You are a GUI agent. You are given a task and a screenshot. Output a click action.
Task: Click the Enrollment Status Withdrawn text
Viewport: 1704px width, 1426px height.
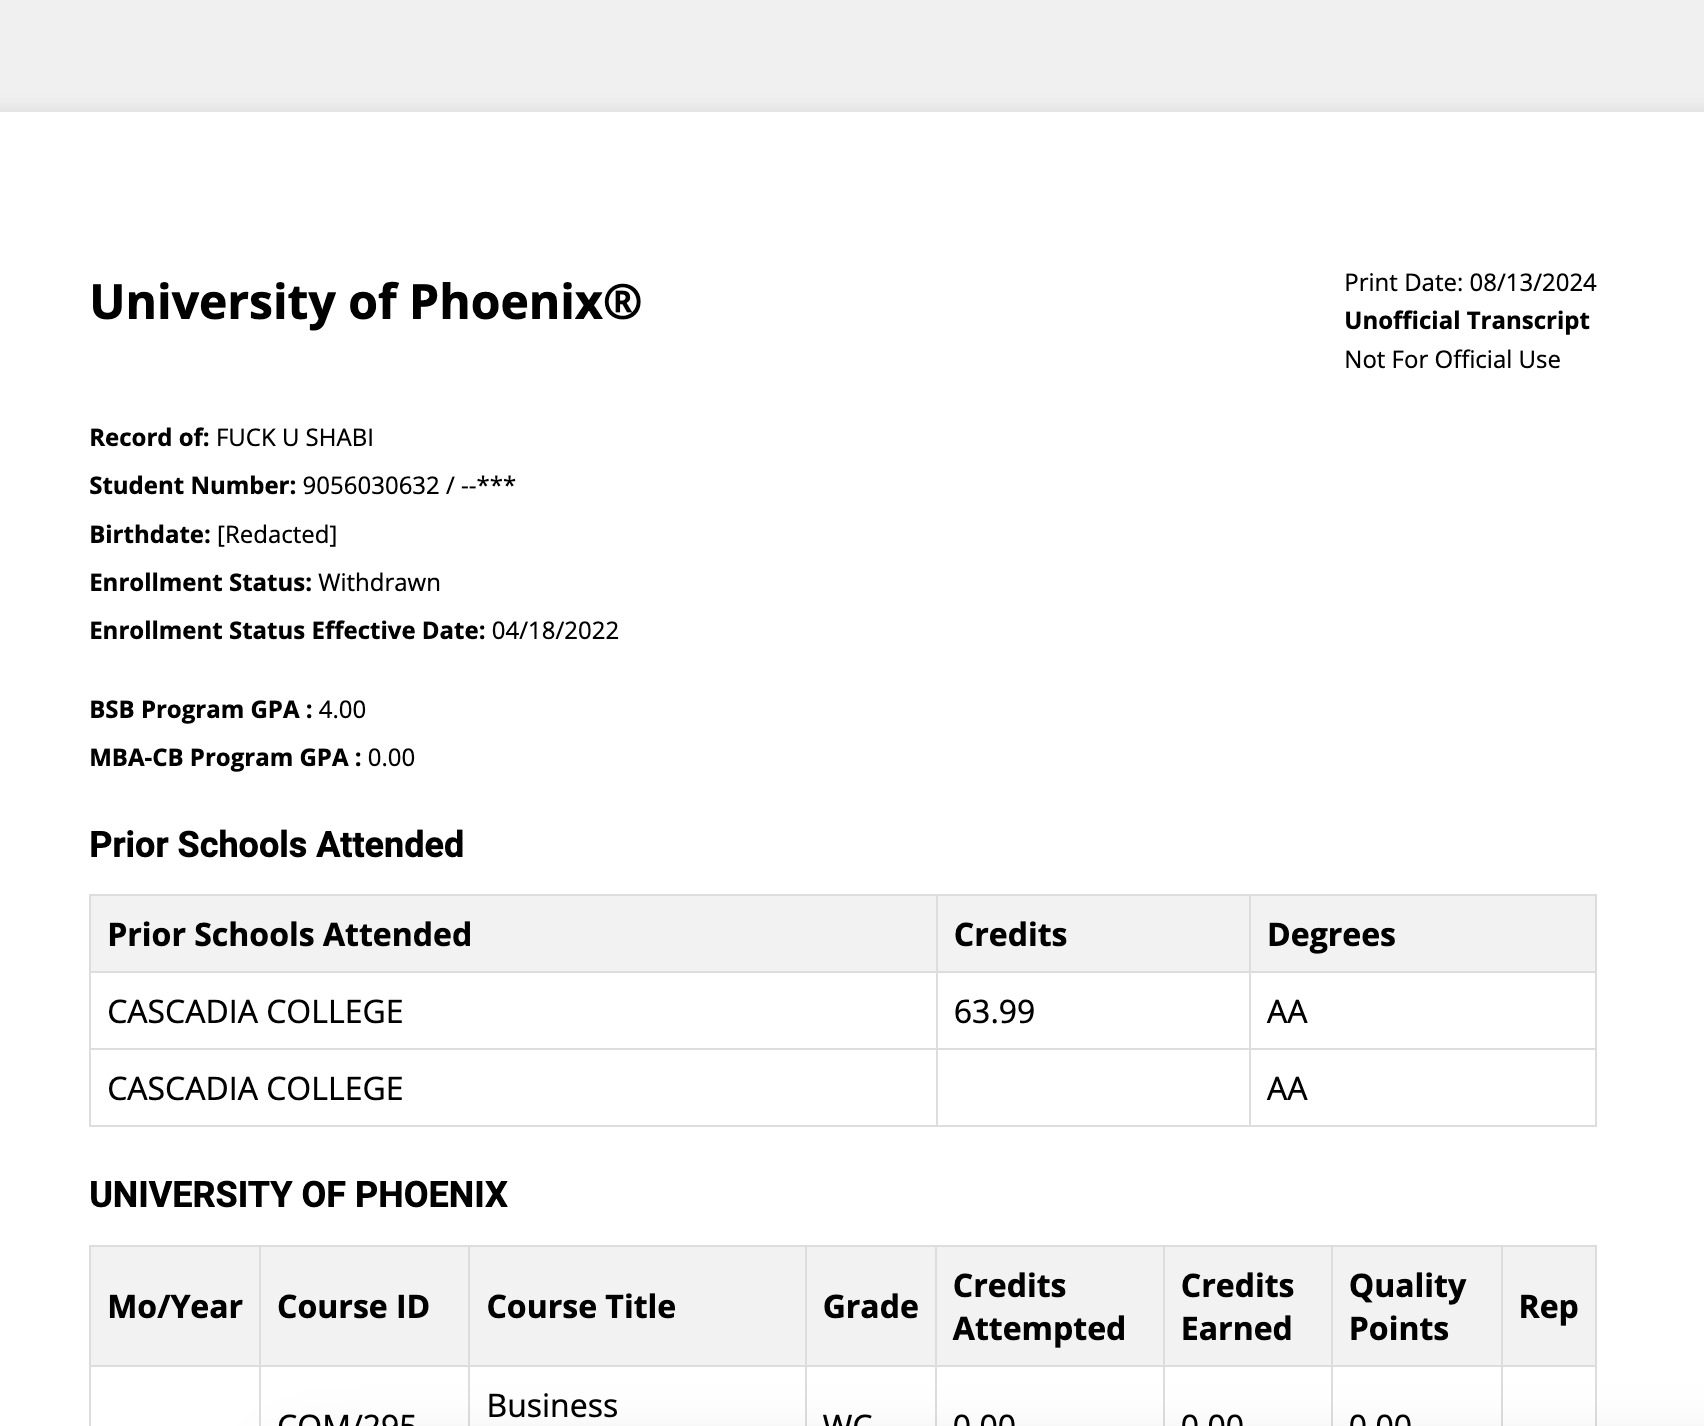coord(379,583)
